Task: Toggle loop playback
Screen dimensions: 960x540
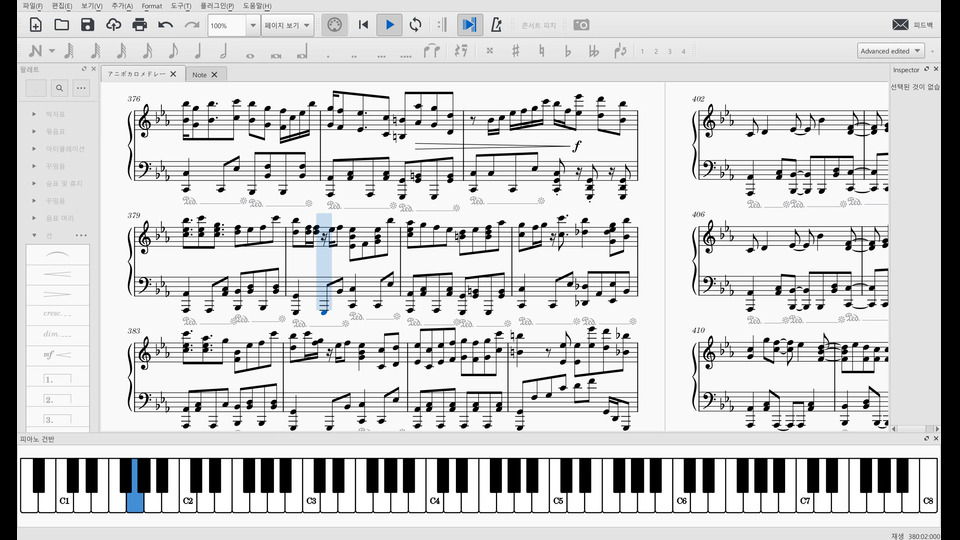Action: pyautogui.click(x=416, y=24)
